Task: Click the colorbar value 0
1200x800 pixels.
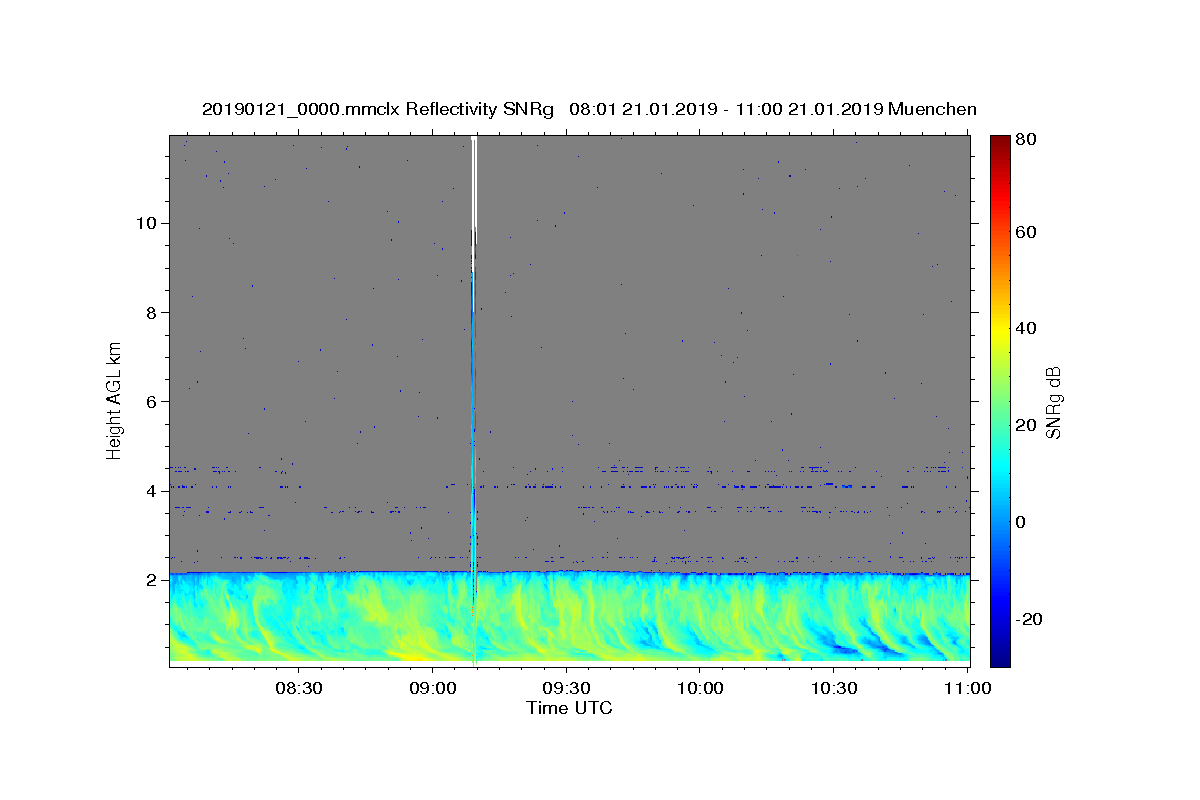Action: pos(1020,522)
